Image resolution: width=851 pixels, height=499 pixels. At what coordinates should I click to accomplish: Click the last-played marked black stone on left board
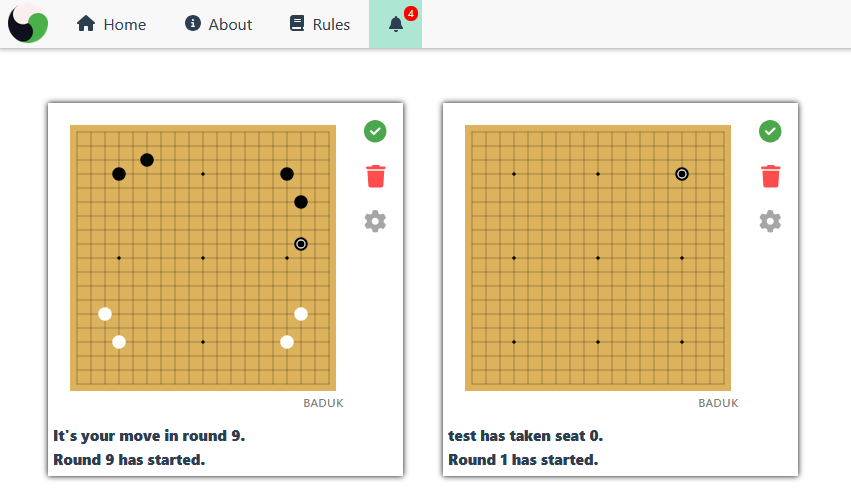tap(301, 244)
